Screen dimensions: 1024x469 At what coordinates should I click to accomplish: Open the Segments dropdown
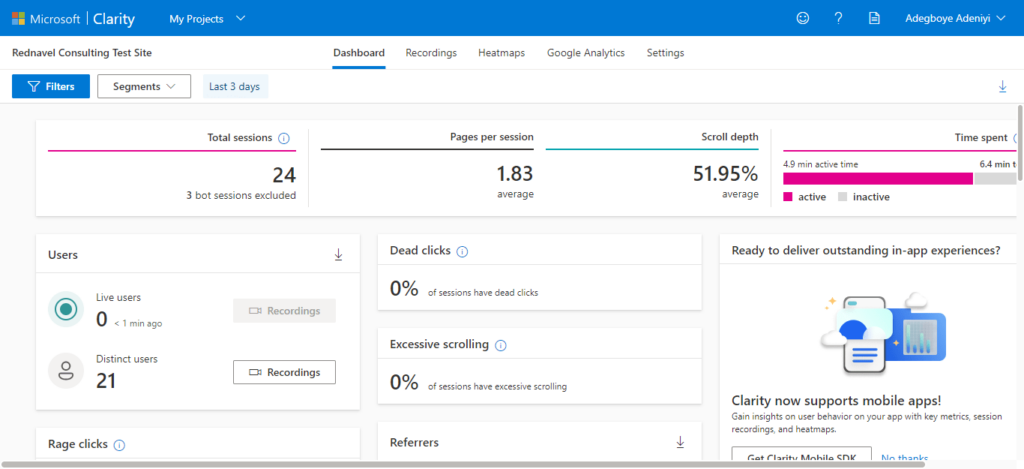click(x=144, y=86)
